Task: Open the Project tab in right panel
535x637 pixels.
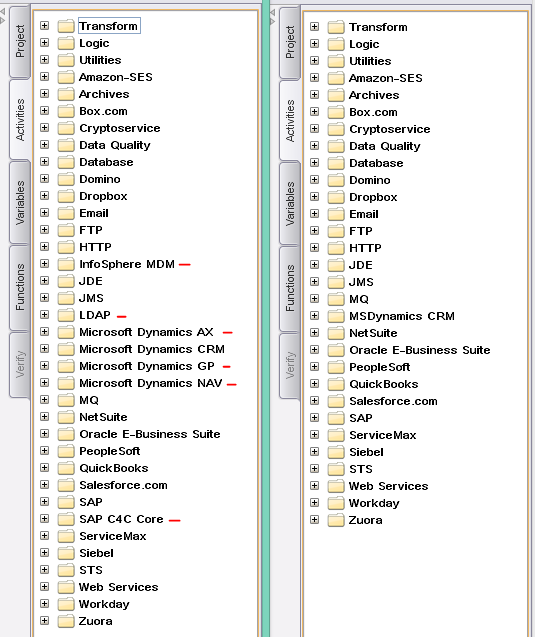Action: tap(290, 42)
